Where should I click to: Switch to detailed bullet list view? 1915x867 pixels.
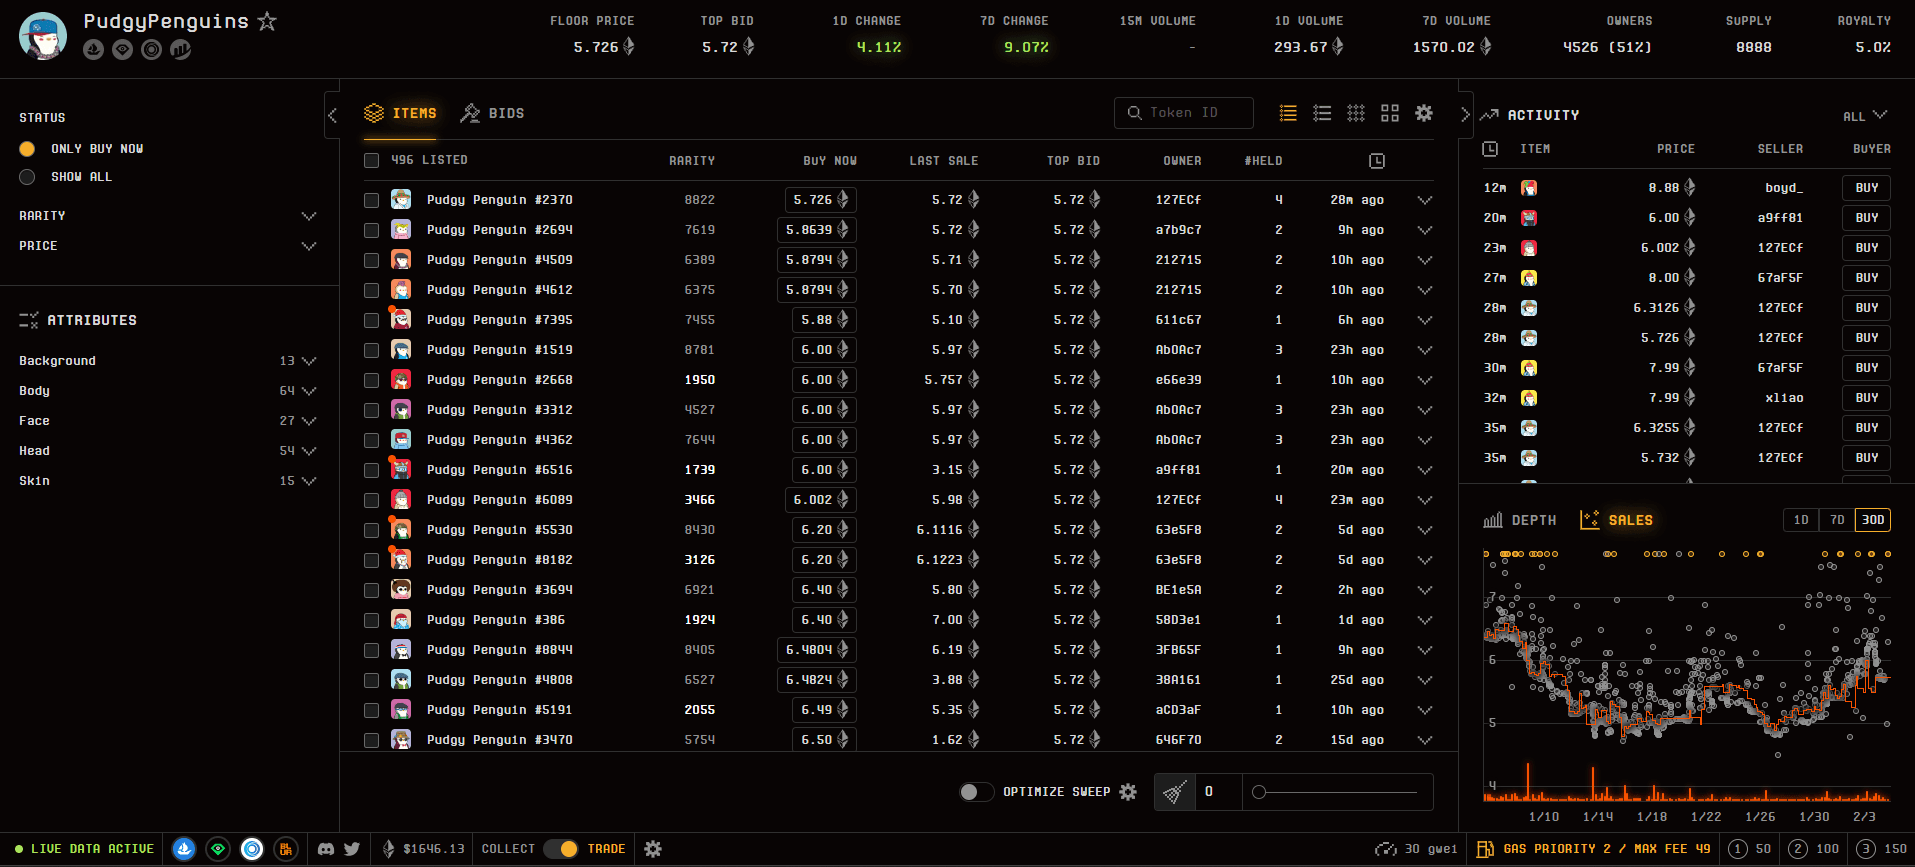[1322, 113]
